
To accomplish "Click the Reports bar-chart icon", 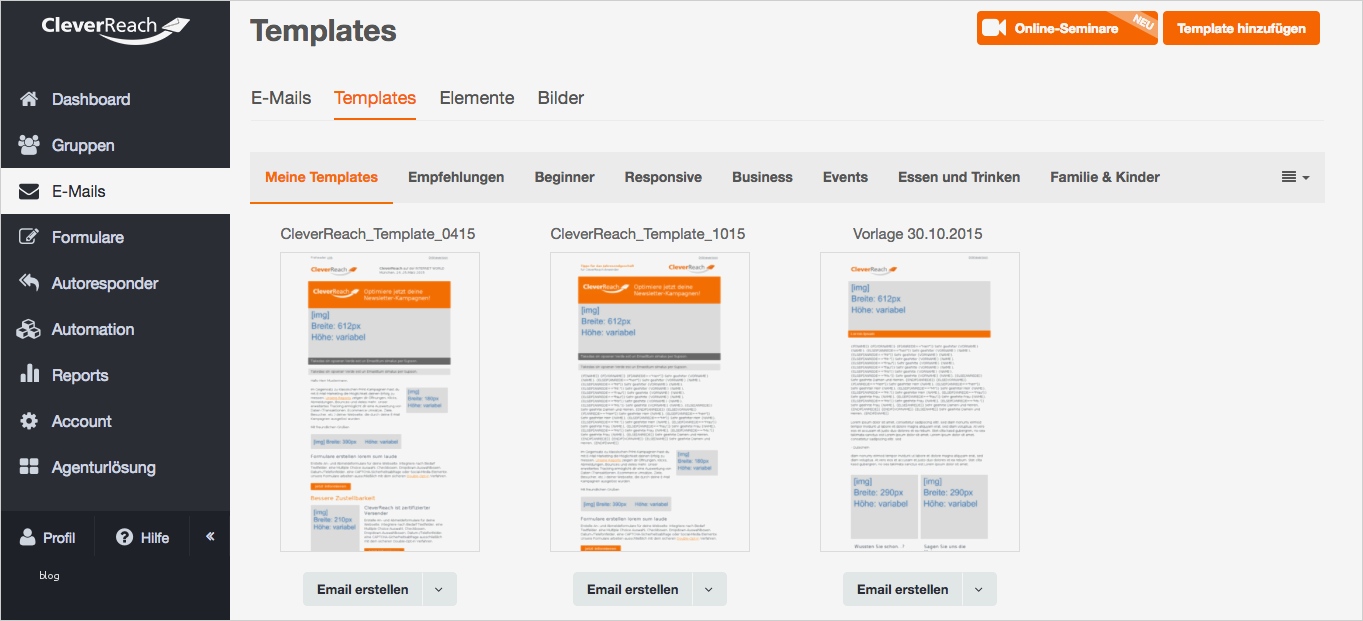I will coord(28,375).
